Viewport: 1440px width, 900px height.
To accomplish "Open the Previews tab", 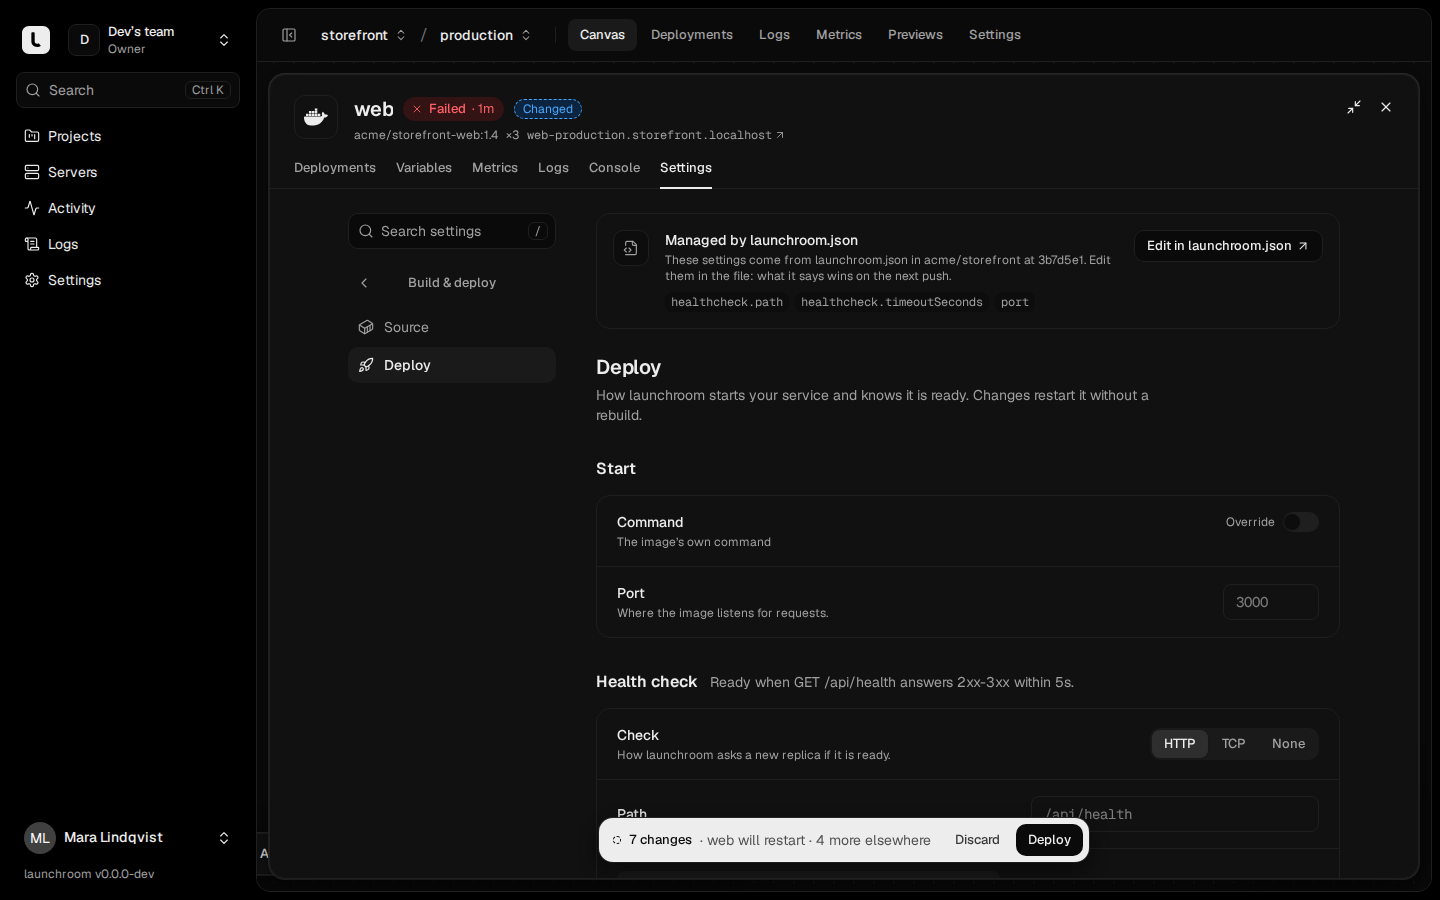I will click(x=915, y=35).
